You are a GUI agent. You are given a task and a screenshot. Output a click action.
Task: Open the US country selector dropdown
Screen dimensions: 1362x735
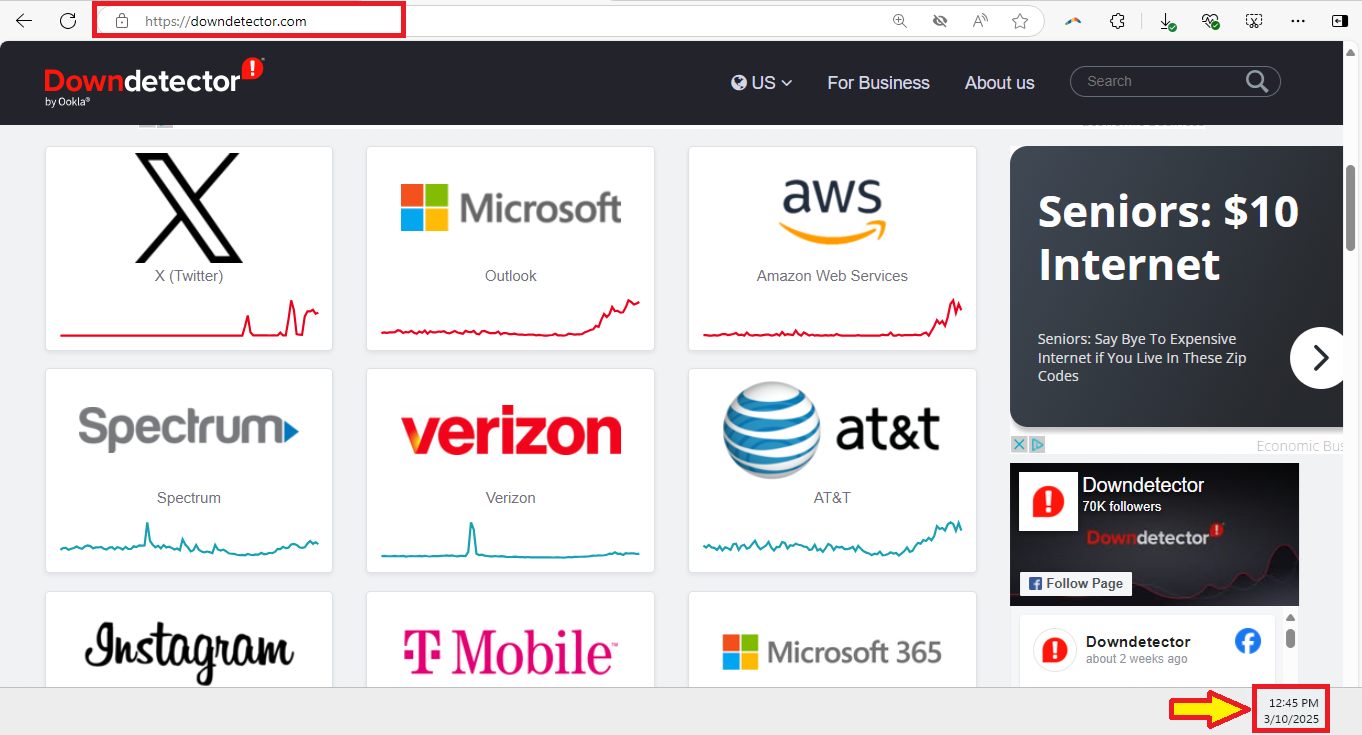762,83
